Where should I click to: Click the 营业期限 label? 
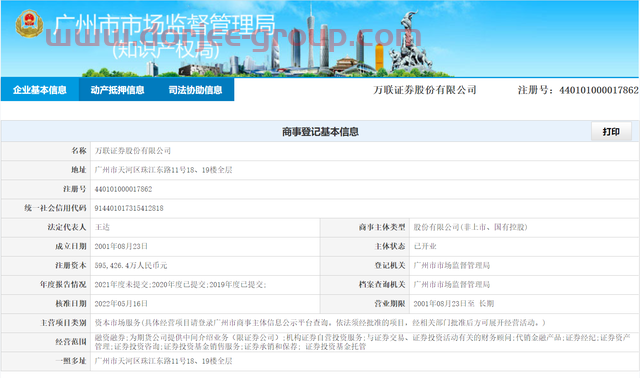[390, 304]
